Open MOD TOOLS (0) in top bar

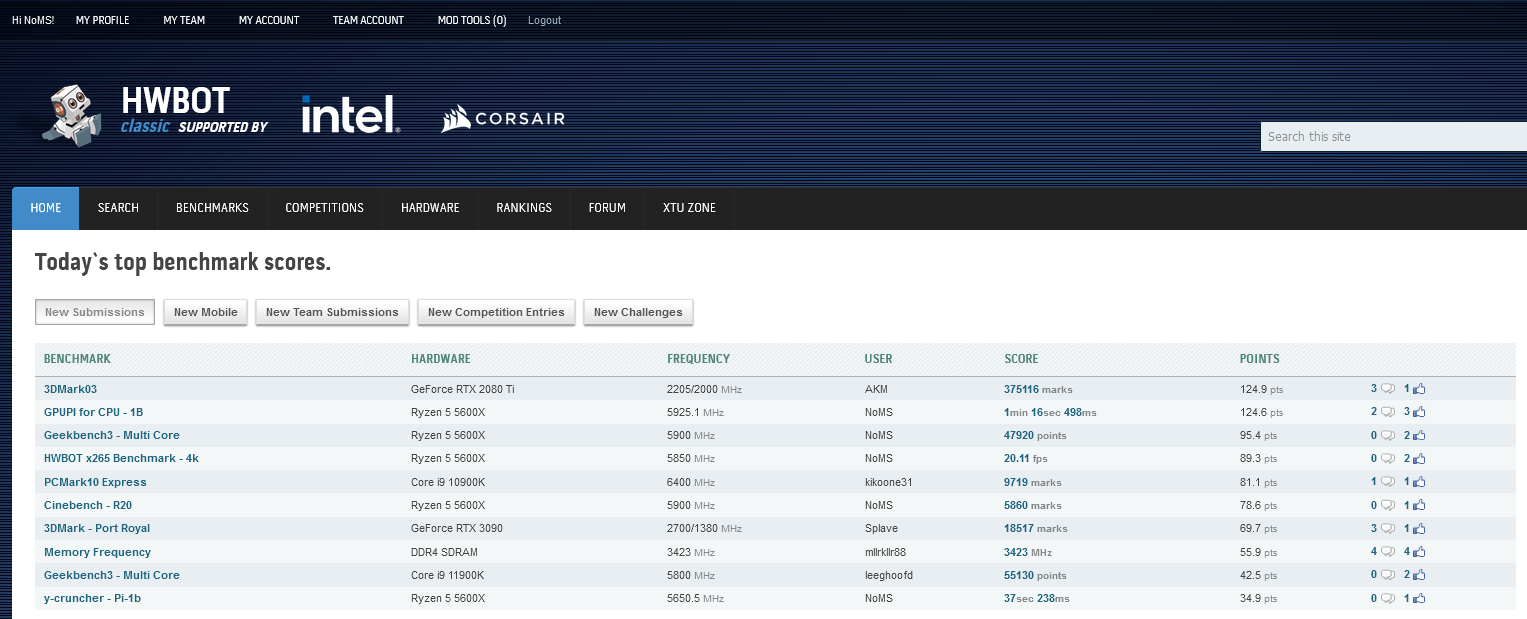tap(471, 20)
